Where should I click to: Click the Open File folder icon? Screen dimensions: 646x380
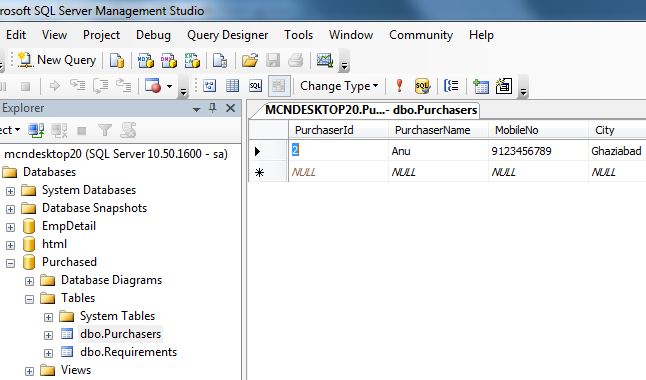(250, 61)
